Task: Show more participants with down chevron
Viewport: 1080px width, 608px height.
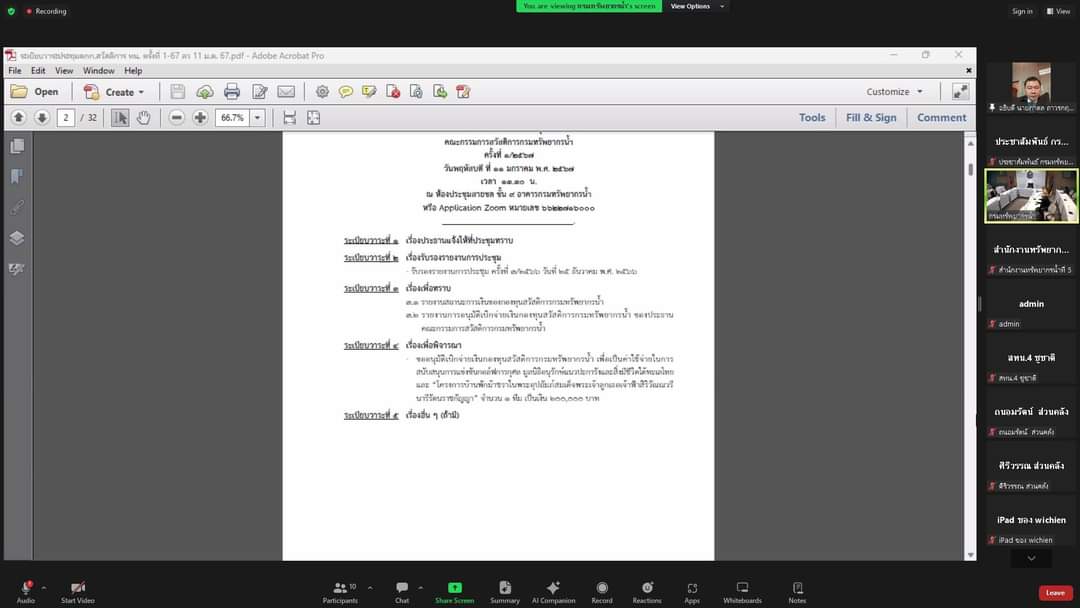Action: click(1031, 558)
